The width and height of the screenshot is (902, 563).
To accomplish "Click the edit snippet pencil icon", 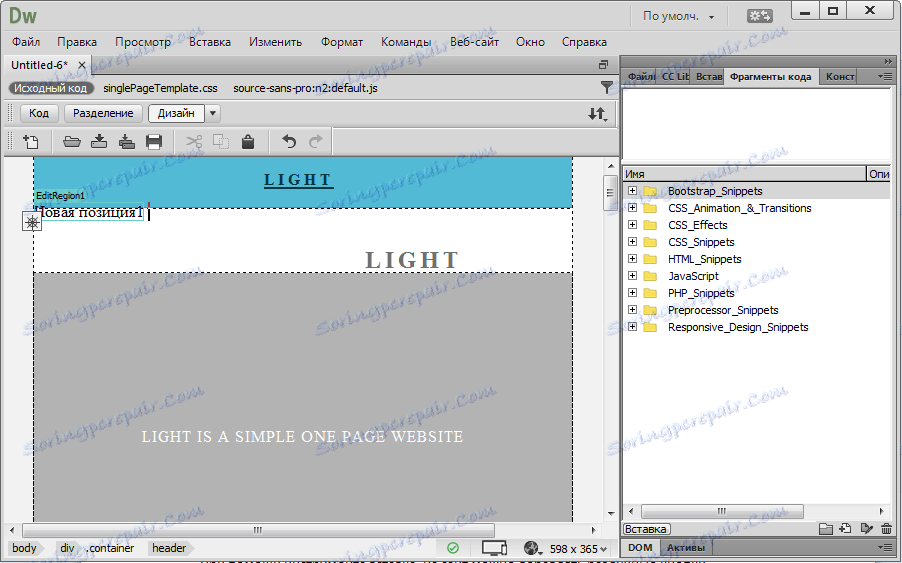I will point(866,528).
